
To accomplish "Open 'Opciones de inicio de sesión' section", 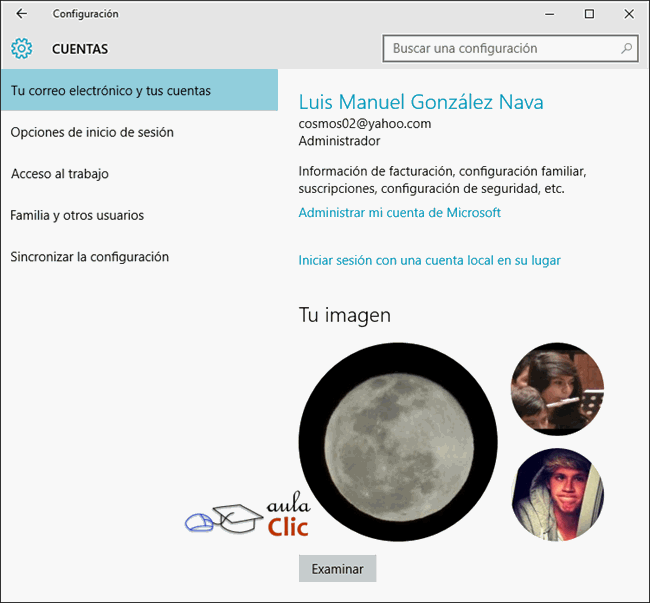I will click(x=92, y=132).
